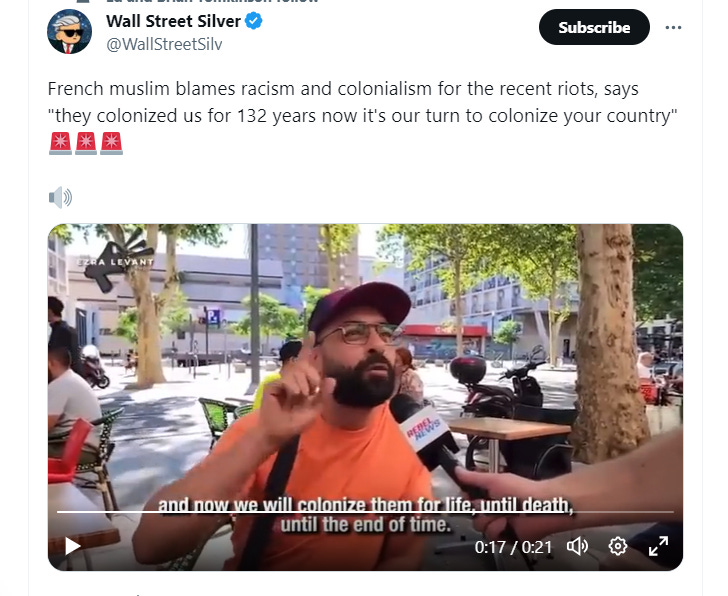
Task: Click the 0:17 / 0:21 timestamp
Action: tap(513, 547)
